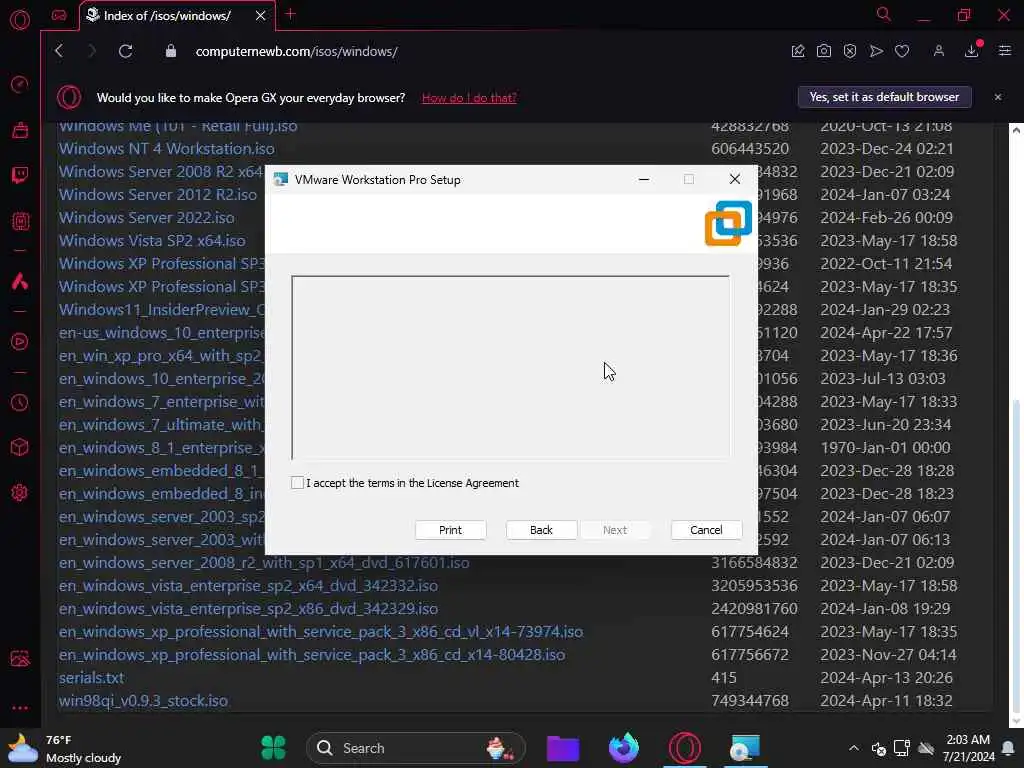Viewport: 1024px width, 768px height.
Task: Click the browser search tabs magnifier icon
Action: tap(883, 14)
